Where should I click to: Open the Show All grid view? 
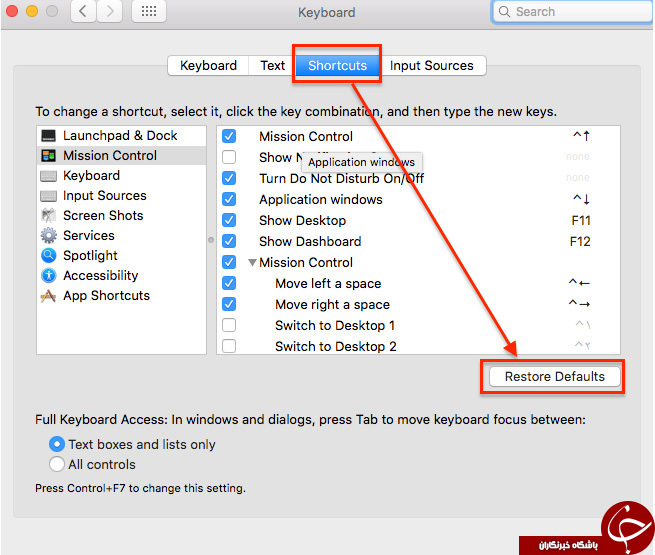pos(149,11)
